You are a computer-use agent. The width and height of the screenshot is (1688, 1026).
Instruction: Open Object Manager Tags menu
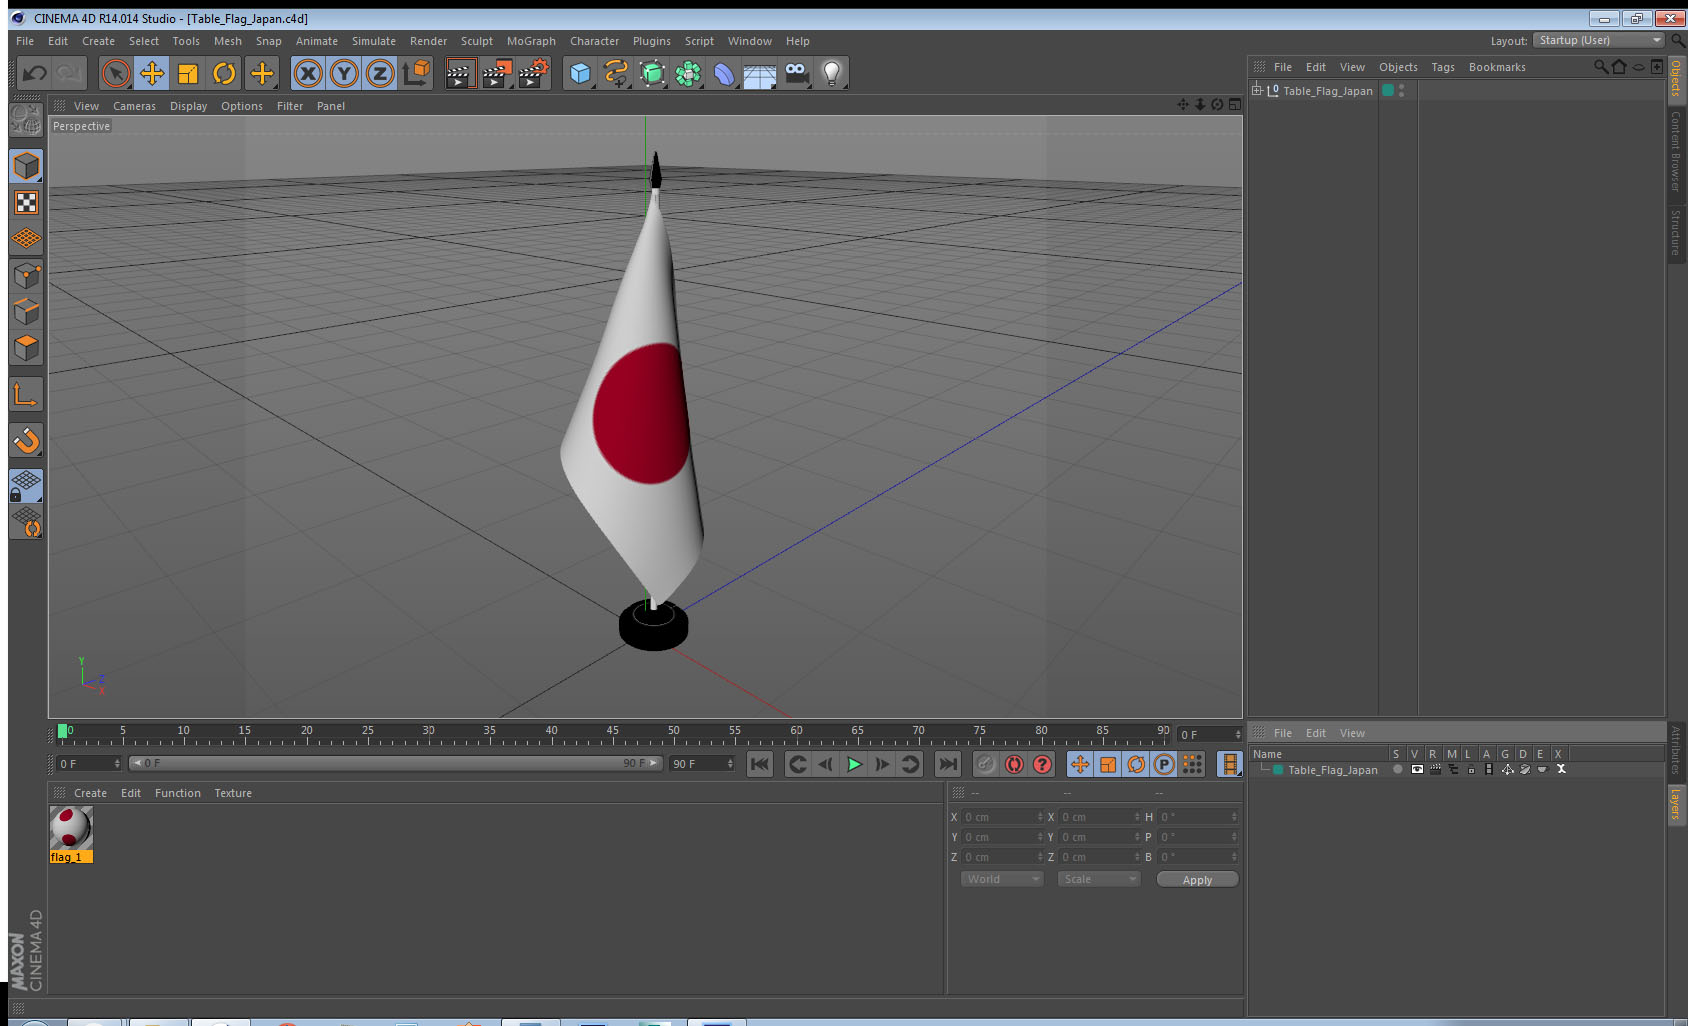point(1443,67)
